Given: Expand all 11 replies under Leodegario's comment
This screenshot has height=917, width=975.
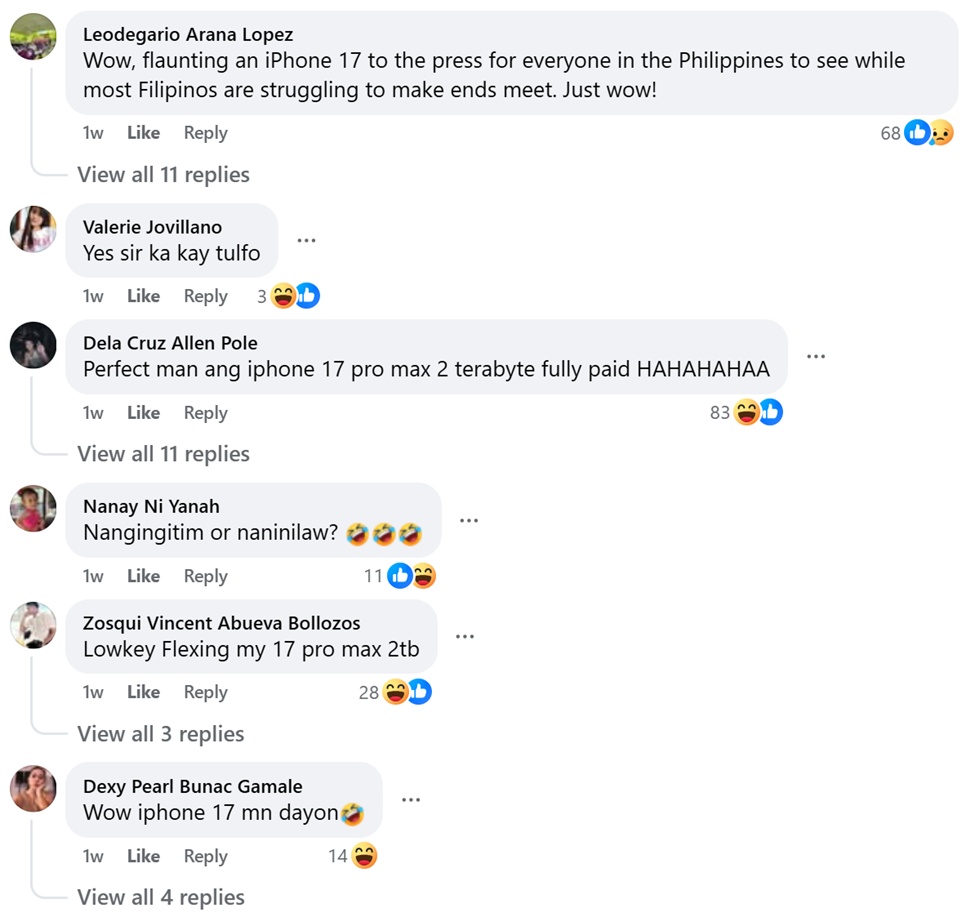Looking at the screenshot, I should tap(163, 175).
